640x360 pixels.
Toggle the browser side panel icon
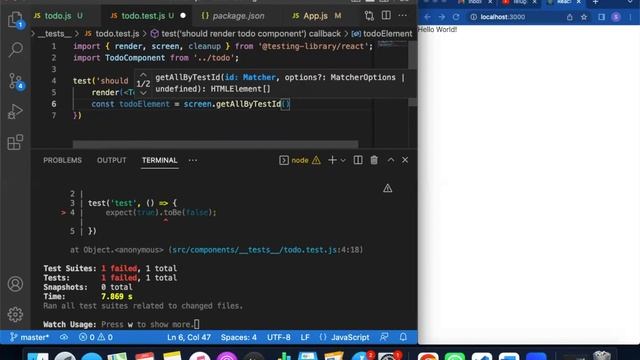tap(602, 17)
